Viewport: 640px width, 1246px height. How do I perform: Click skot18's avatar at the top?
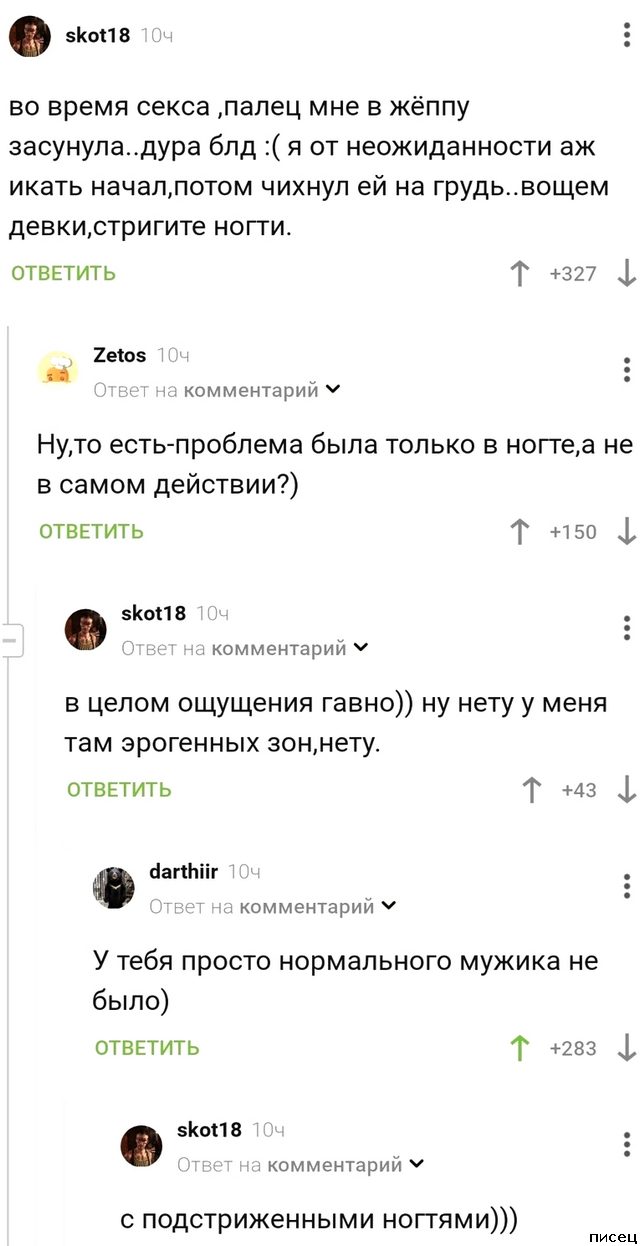(30, 37)
